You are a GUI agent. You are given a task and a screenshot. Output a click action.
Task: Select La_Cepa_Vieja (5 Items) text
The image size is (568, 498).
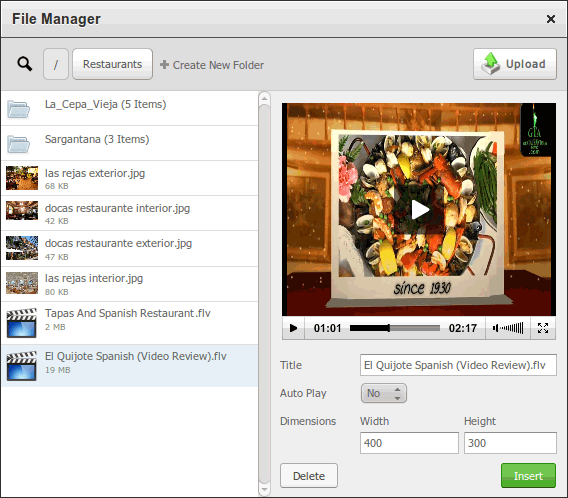pyautogui.click(x=105, y=104)
